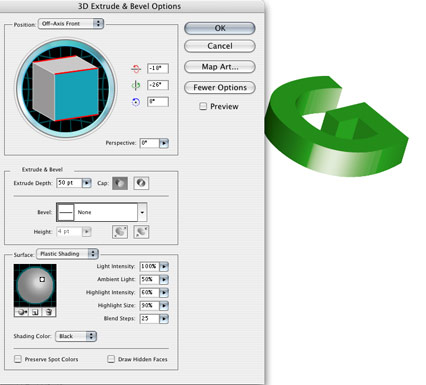The height and width of the screenshot is (385, 426).
Task: Toggle Draw Hidden Faces option
Action: tap(111, 359)
